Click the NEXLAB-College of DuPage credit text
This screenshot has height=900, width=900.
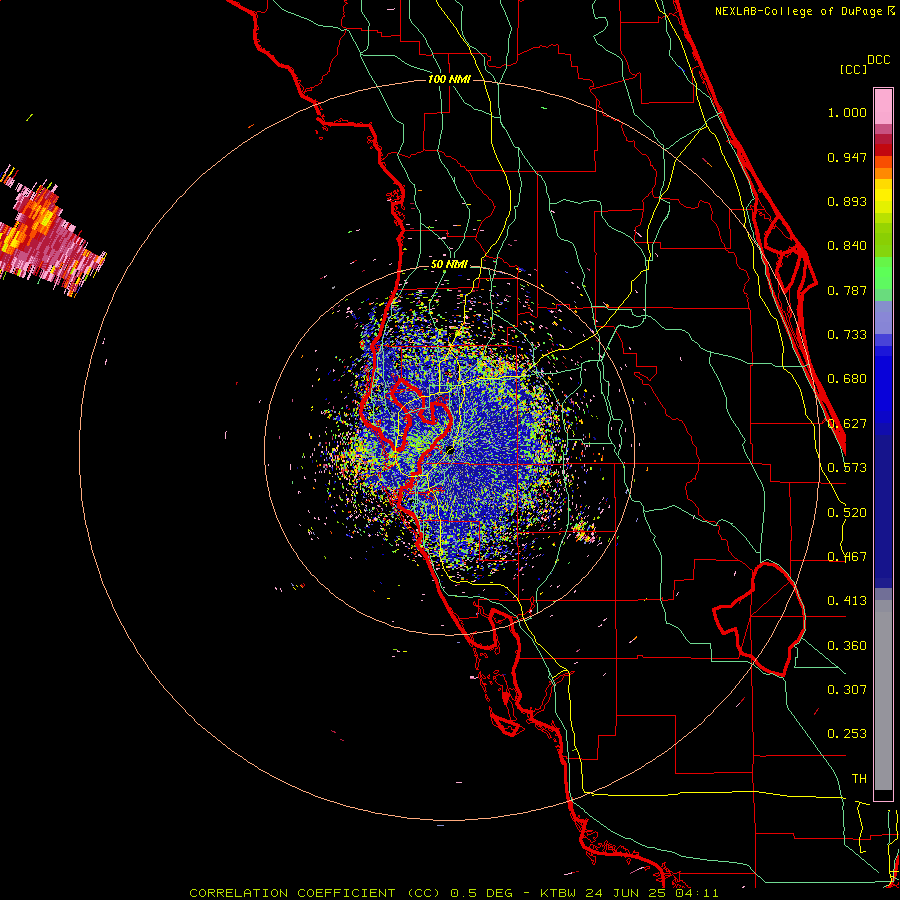coord(798,11)
